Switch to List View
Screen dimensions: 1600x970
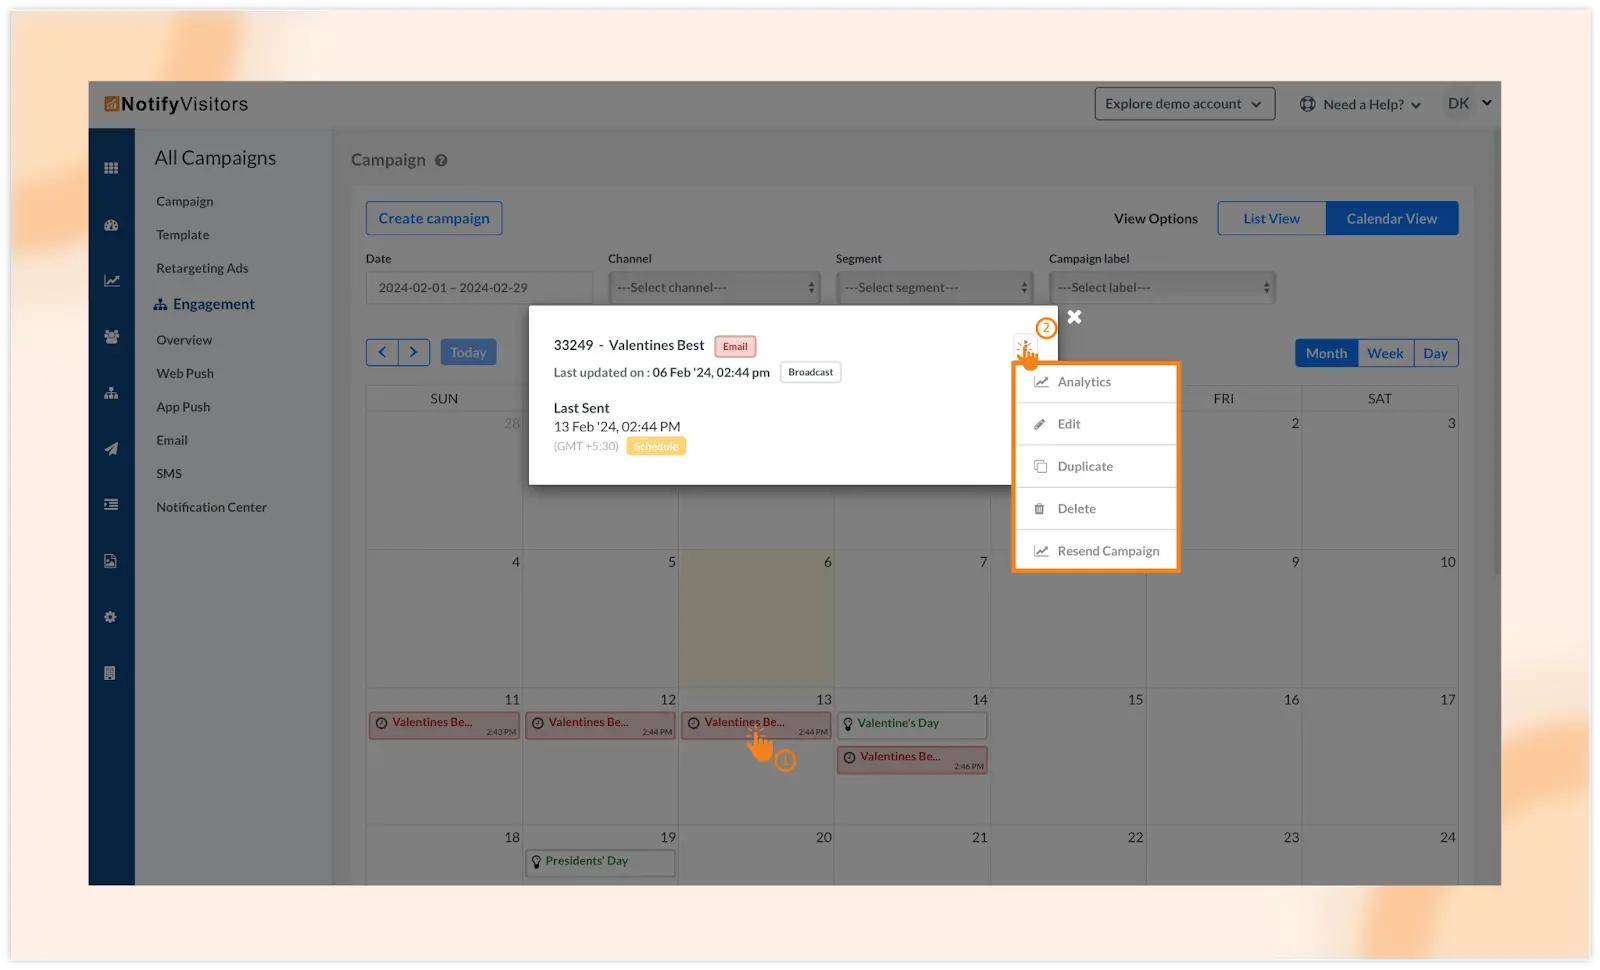(x=1271, y=219)
